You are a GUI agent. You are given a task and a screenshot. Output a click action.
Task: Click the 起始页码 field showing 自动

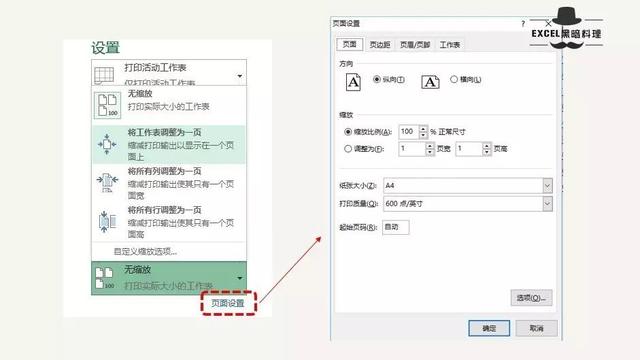(396, 227)
